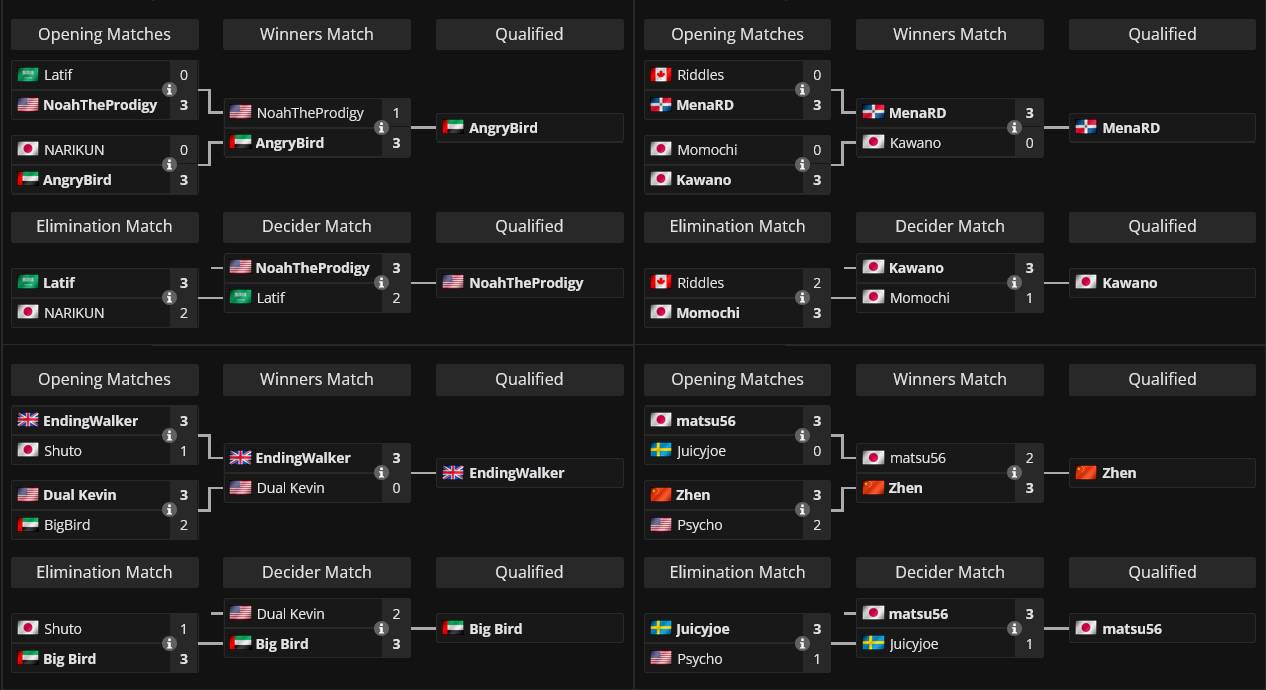Viewport: 1266px width, 690px height.
Task: Click info icon for Riddles vs MenaRD match
Action: coord(802,90)
